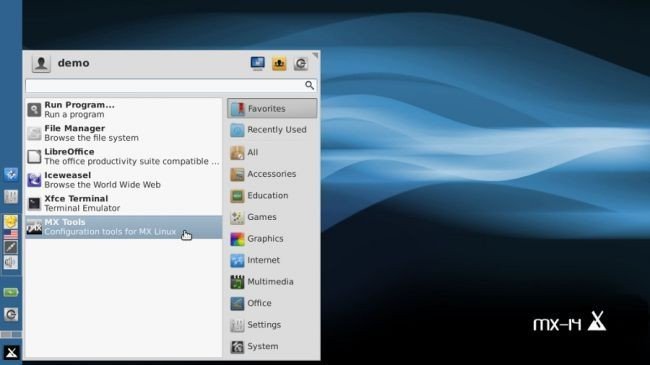Click the LibreOffice document icon
650x365 pixels.
coord(34,157)
